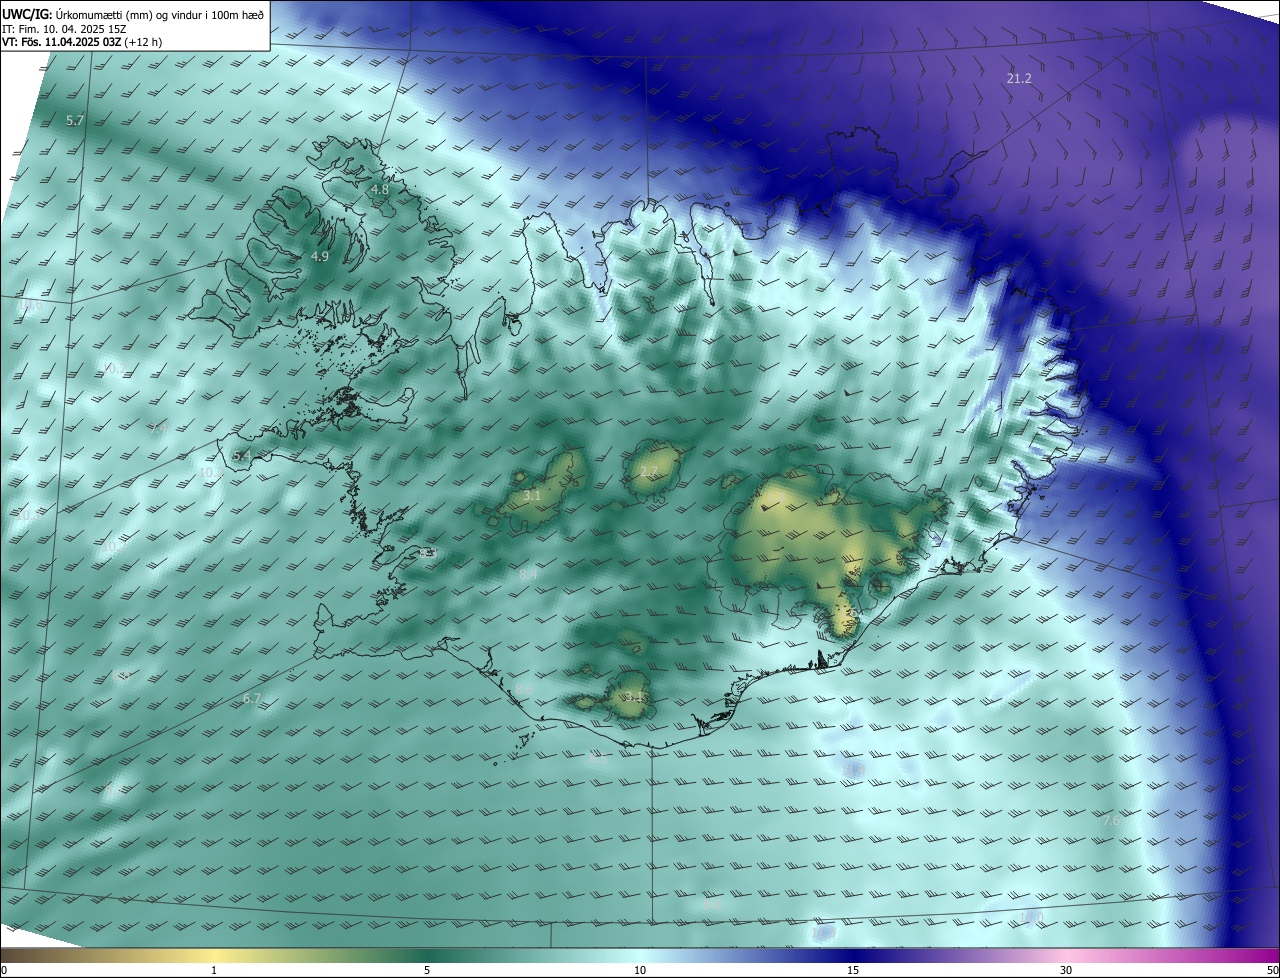The image size is (1280, 978).
Task: Click the 0 tick on the color scale
Action: [x=4, y=970]
